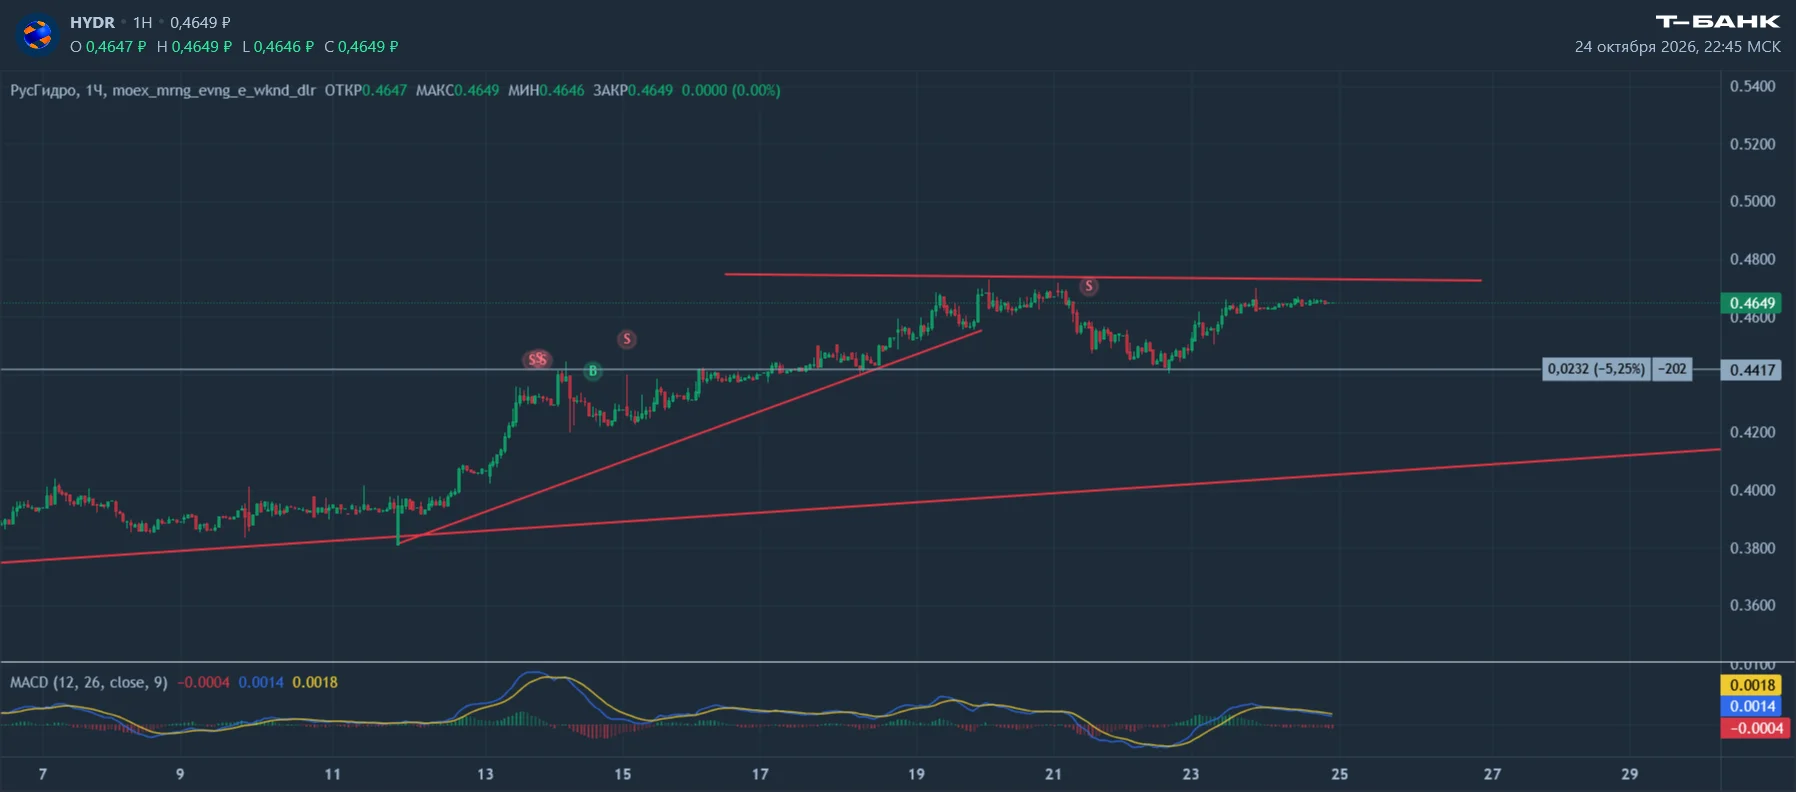
Task: Click the S marker near date 21
Action: click(x=1089, y=286)
